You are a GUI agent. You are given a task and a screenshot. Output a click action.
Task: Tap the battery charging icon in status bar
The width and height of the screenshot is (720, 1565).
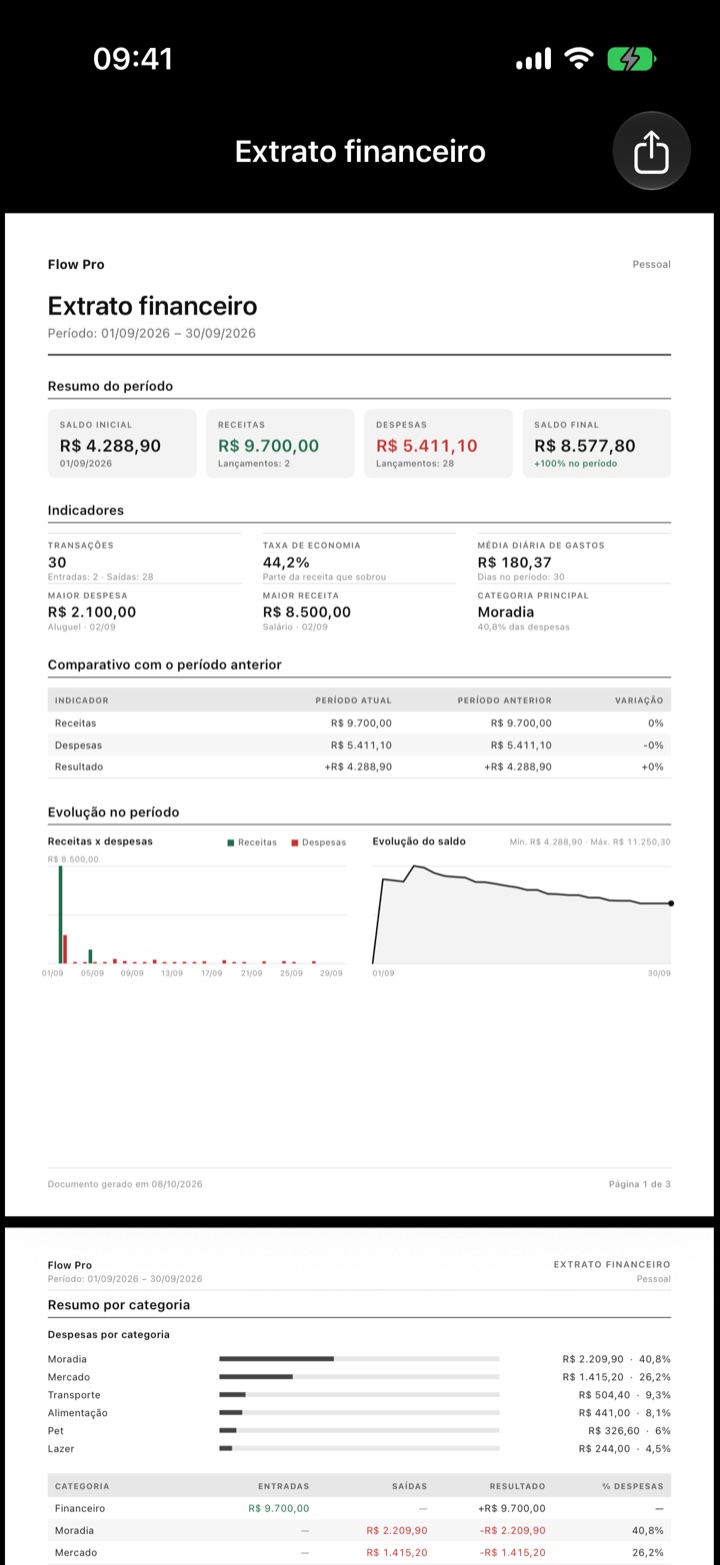[x=631, y=59]
